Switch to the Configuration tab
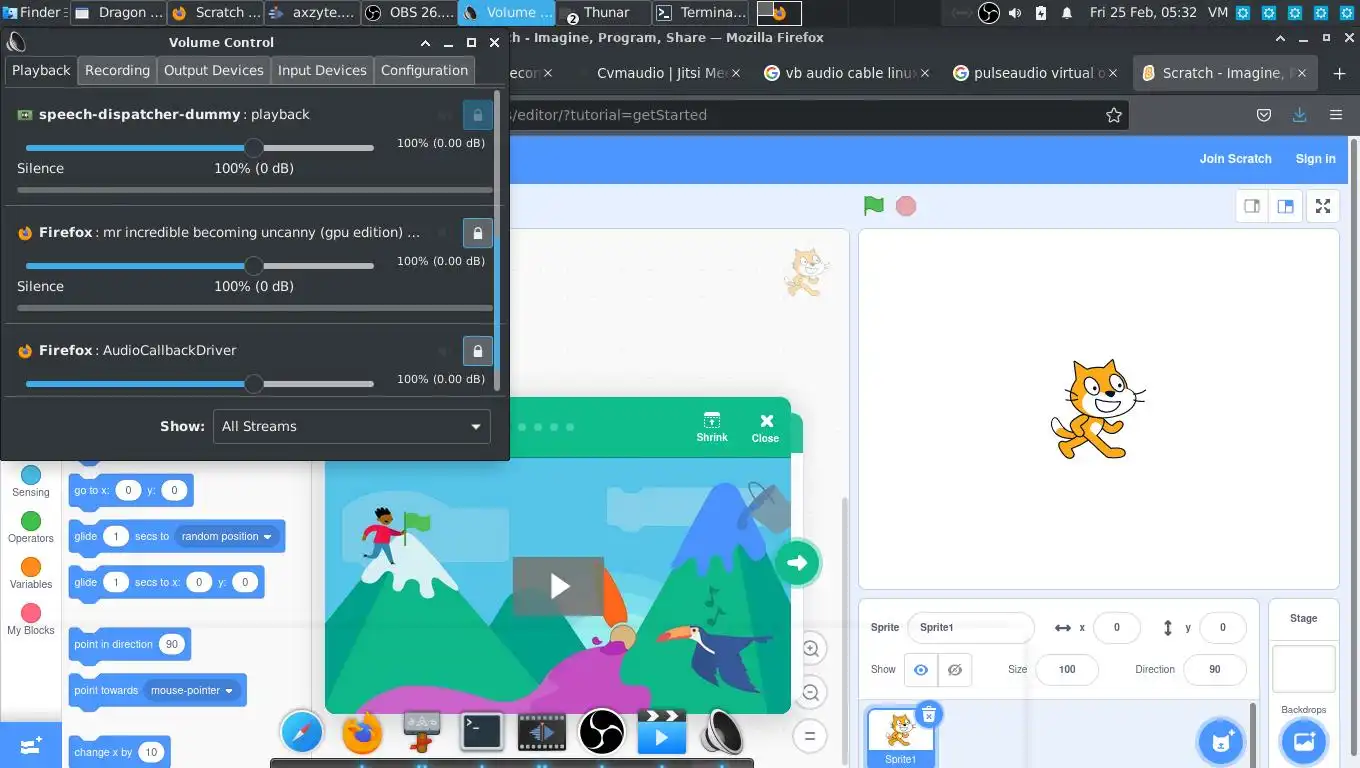Image resolution: width=1360 pixels, height=768 pixels. point(424,70)
